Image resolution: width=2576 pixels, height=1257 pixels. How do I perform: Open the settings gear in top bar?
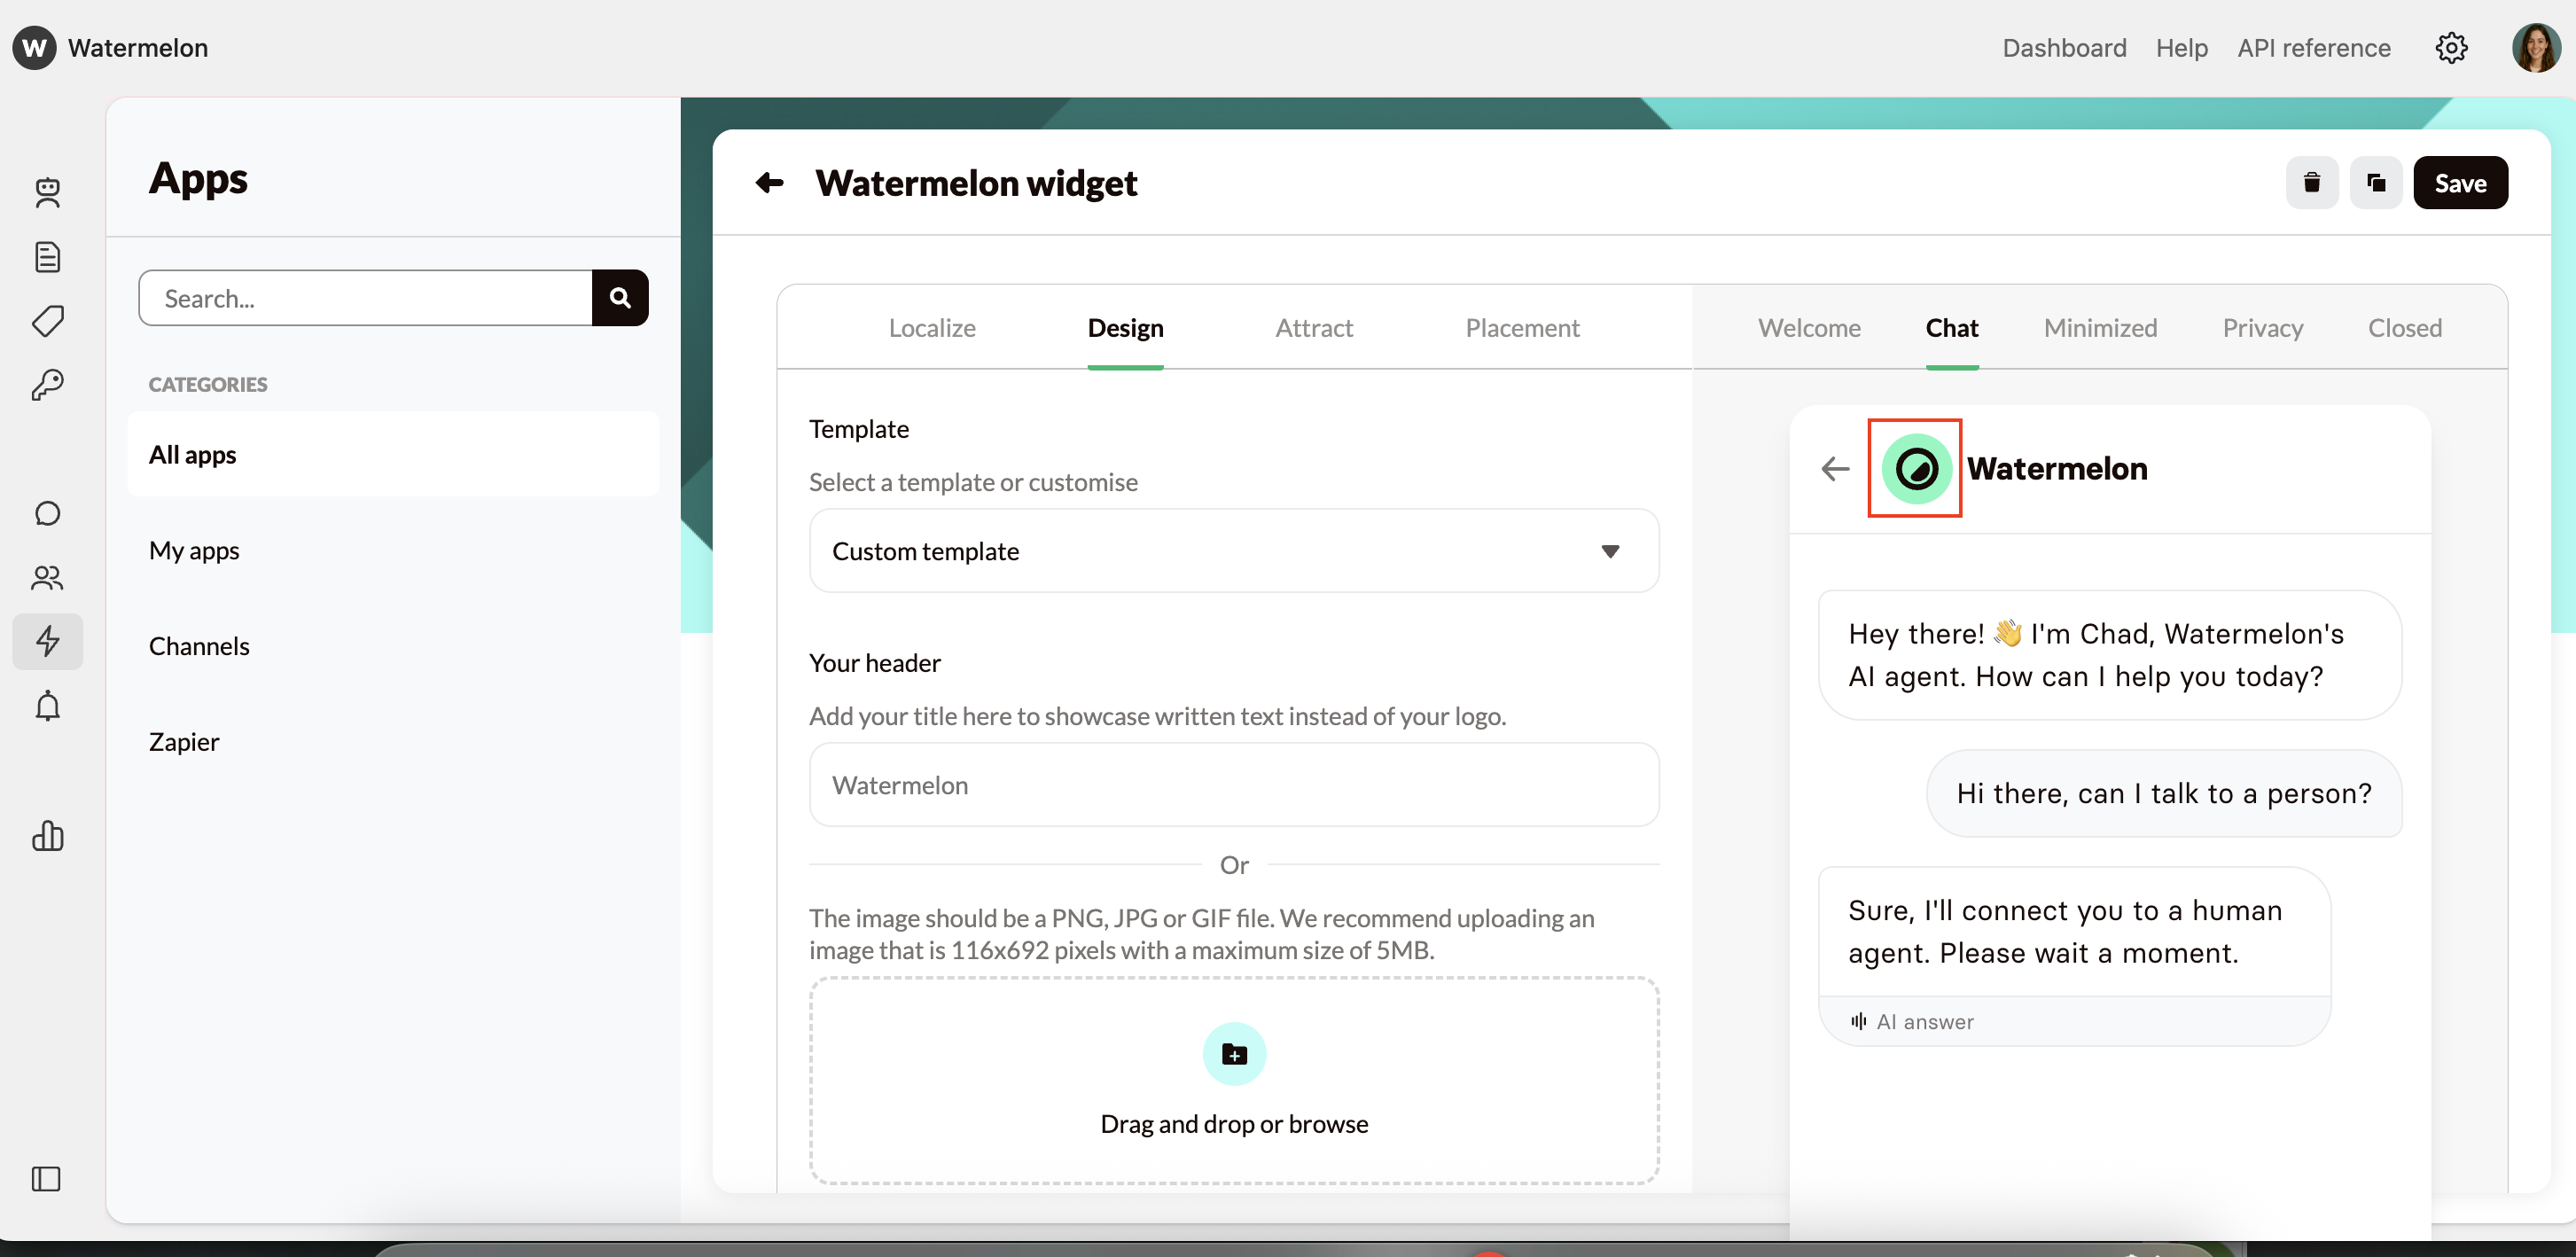pyautogui.click(x=2451, y=48)
